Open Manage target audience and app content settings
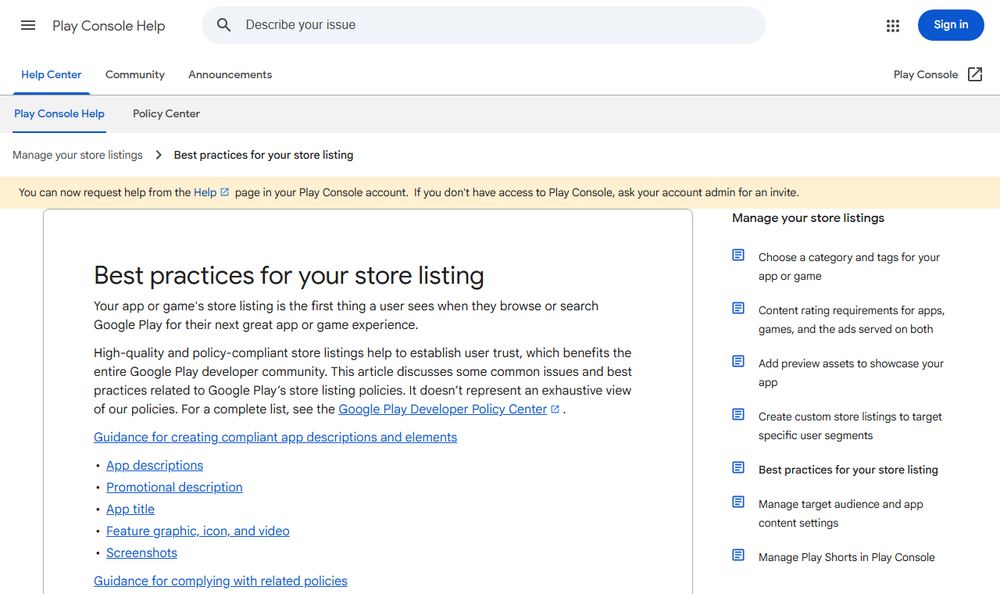 [x=841, y=513]
